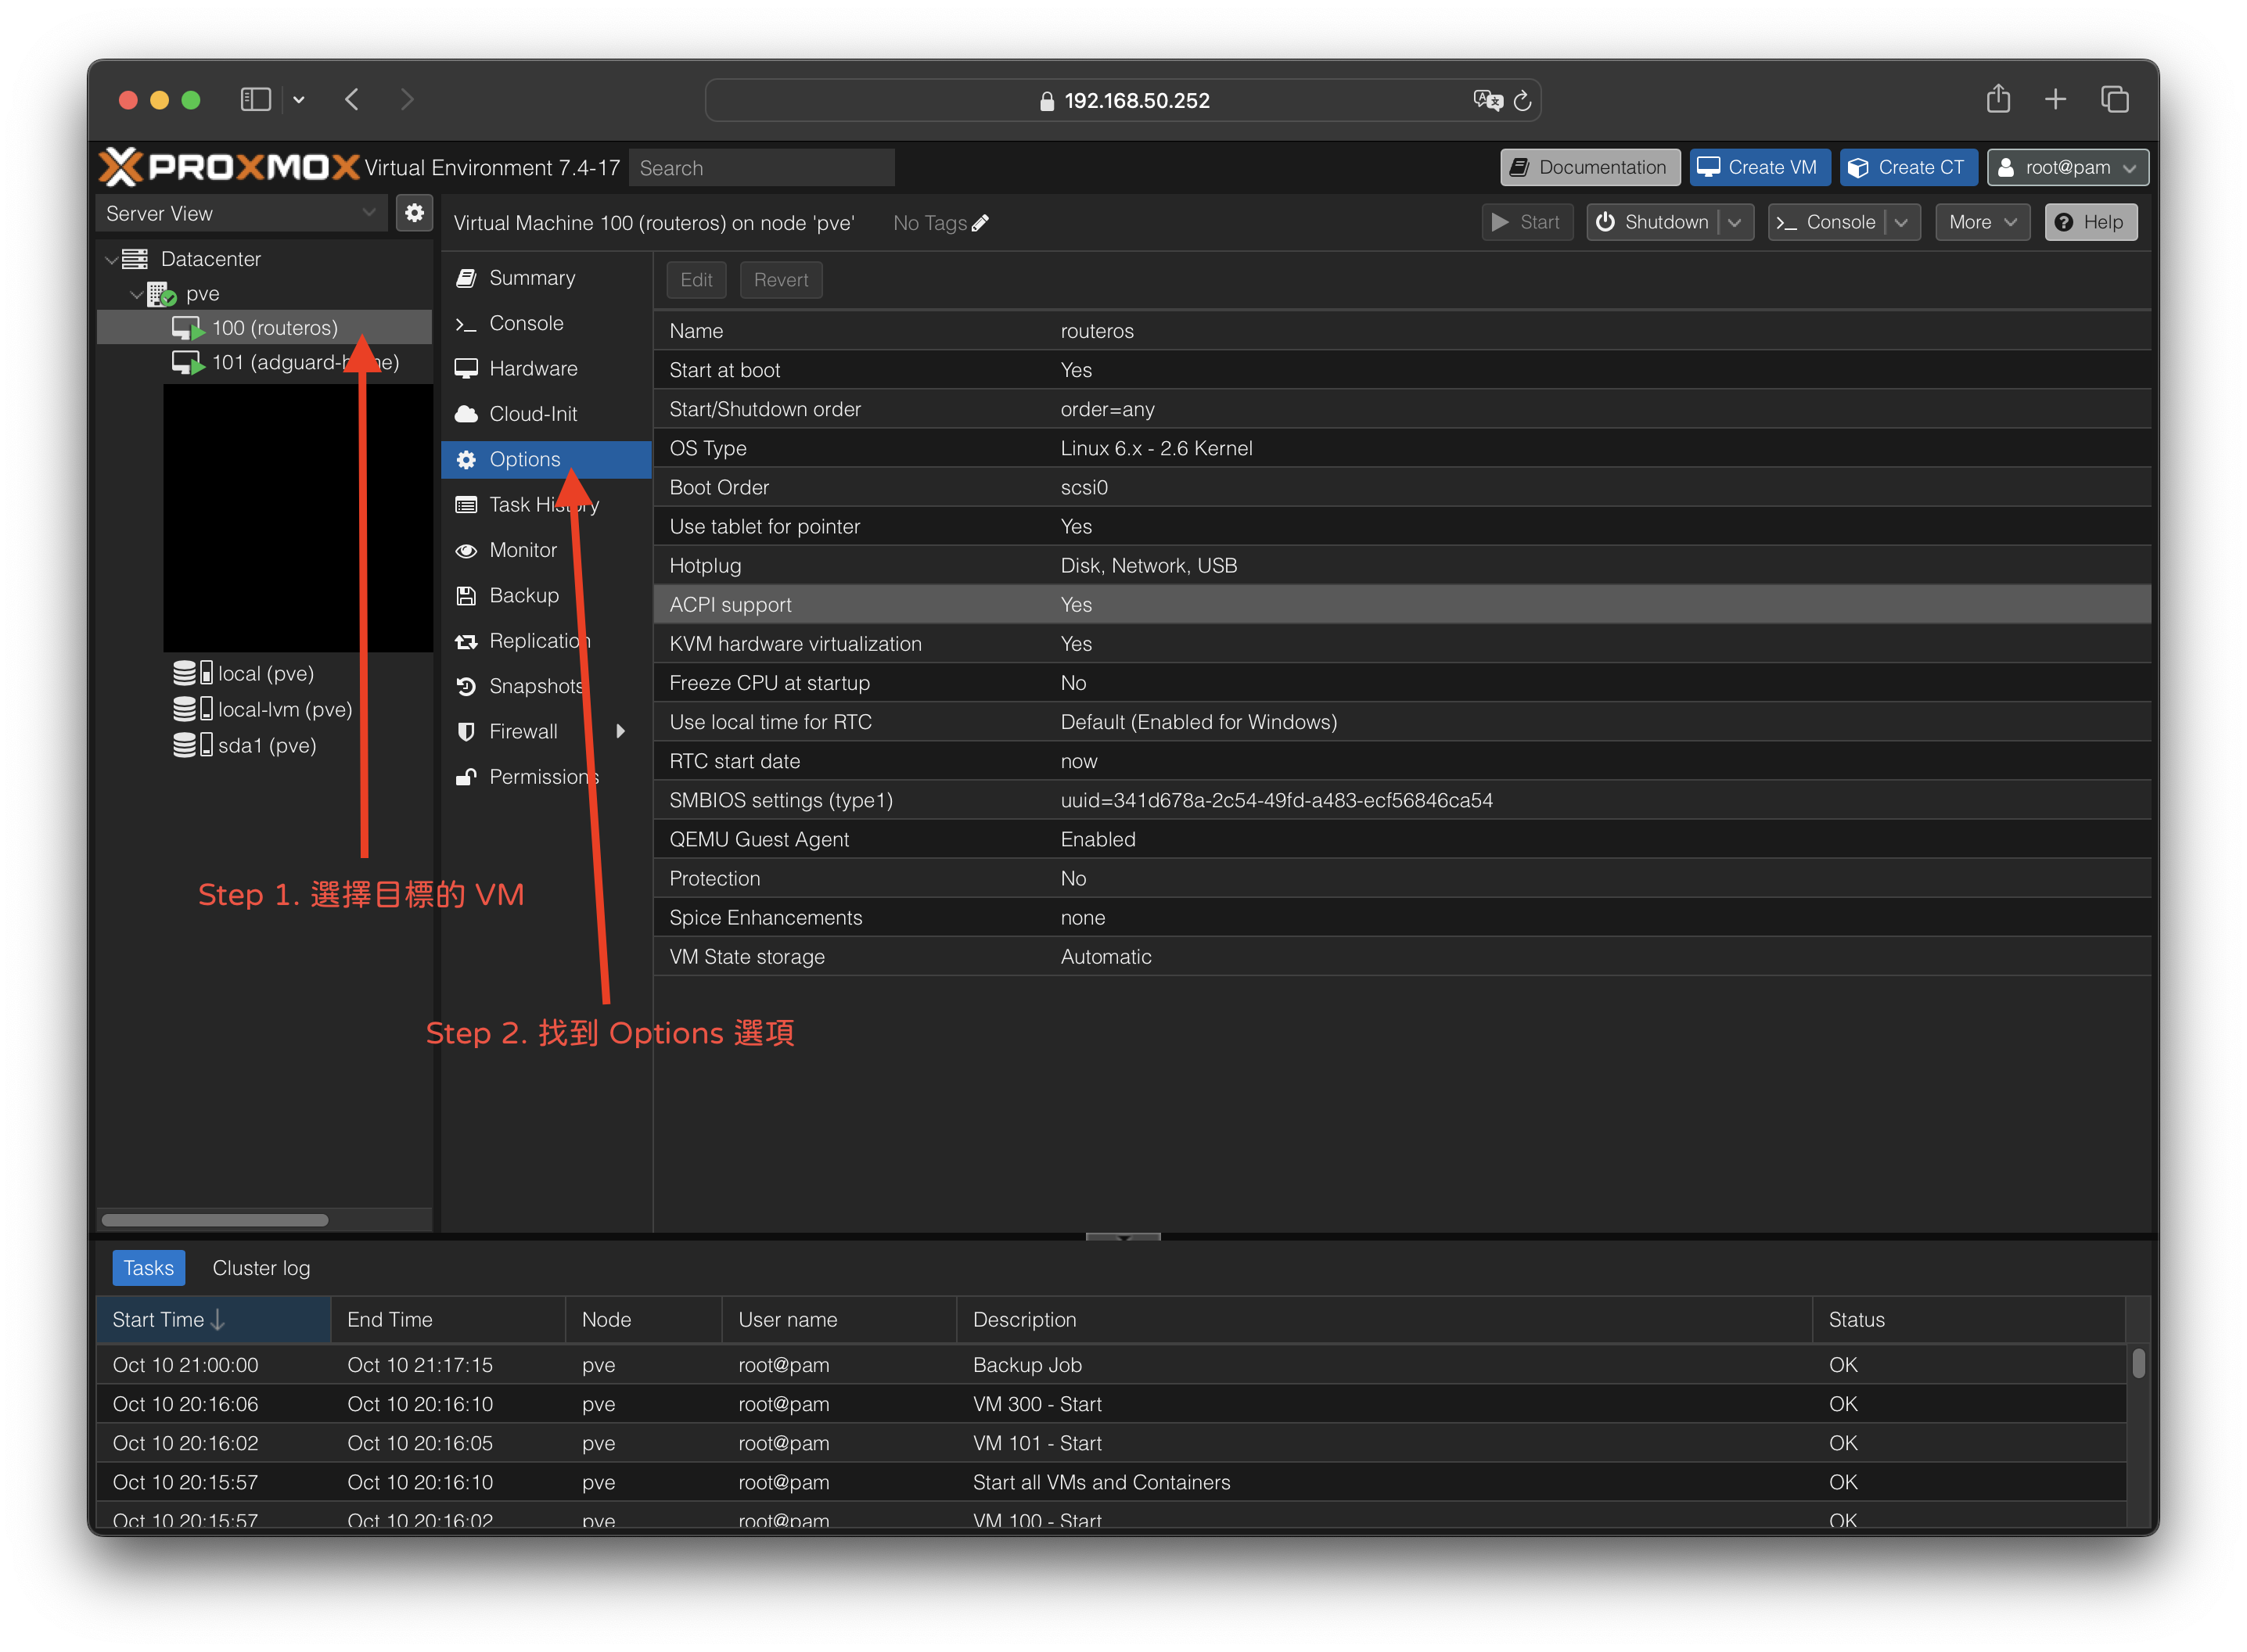
Task: Switch to the Cluster log tab
Action: click(x=261, y=1268)
